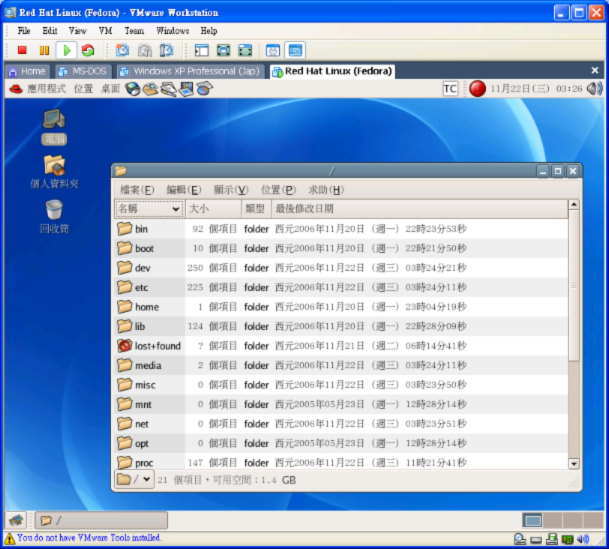Image resolution: width=609 pixels, height=549 pixels.
Task: Click the TC input method indicator
Action: pyautogui.click(x=450, y=89)
